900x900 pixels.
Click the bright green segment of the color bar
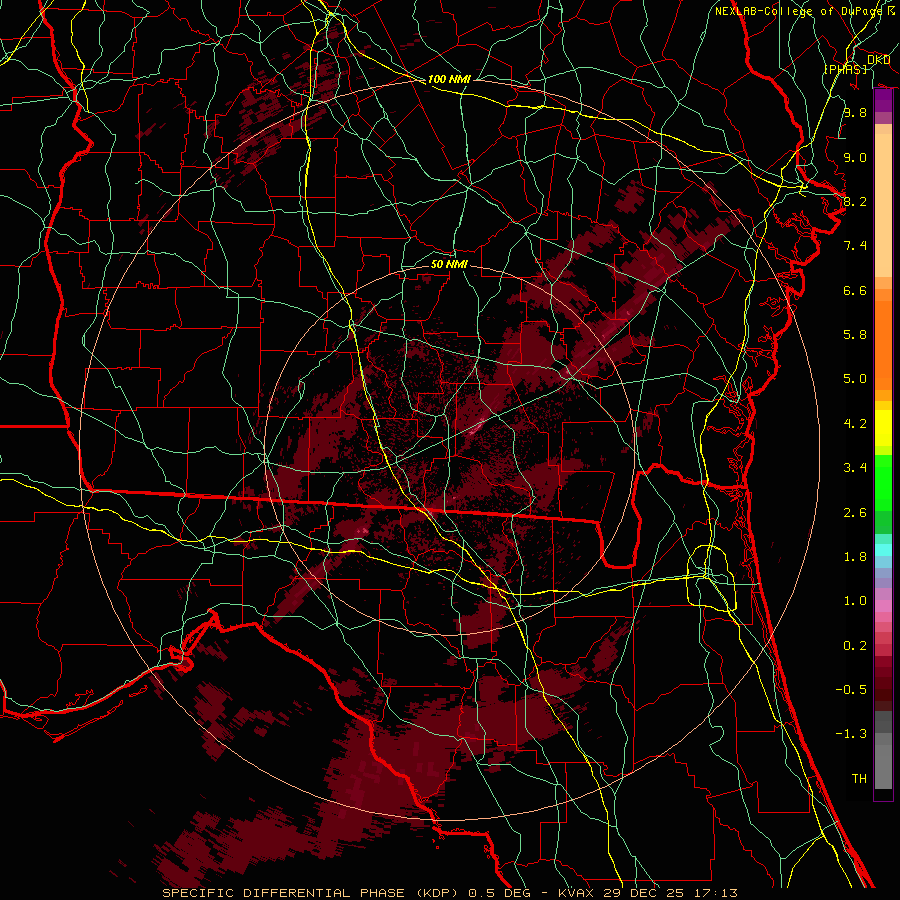coord(883,483)
